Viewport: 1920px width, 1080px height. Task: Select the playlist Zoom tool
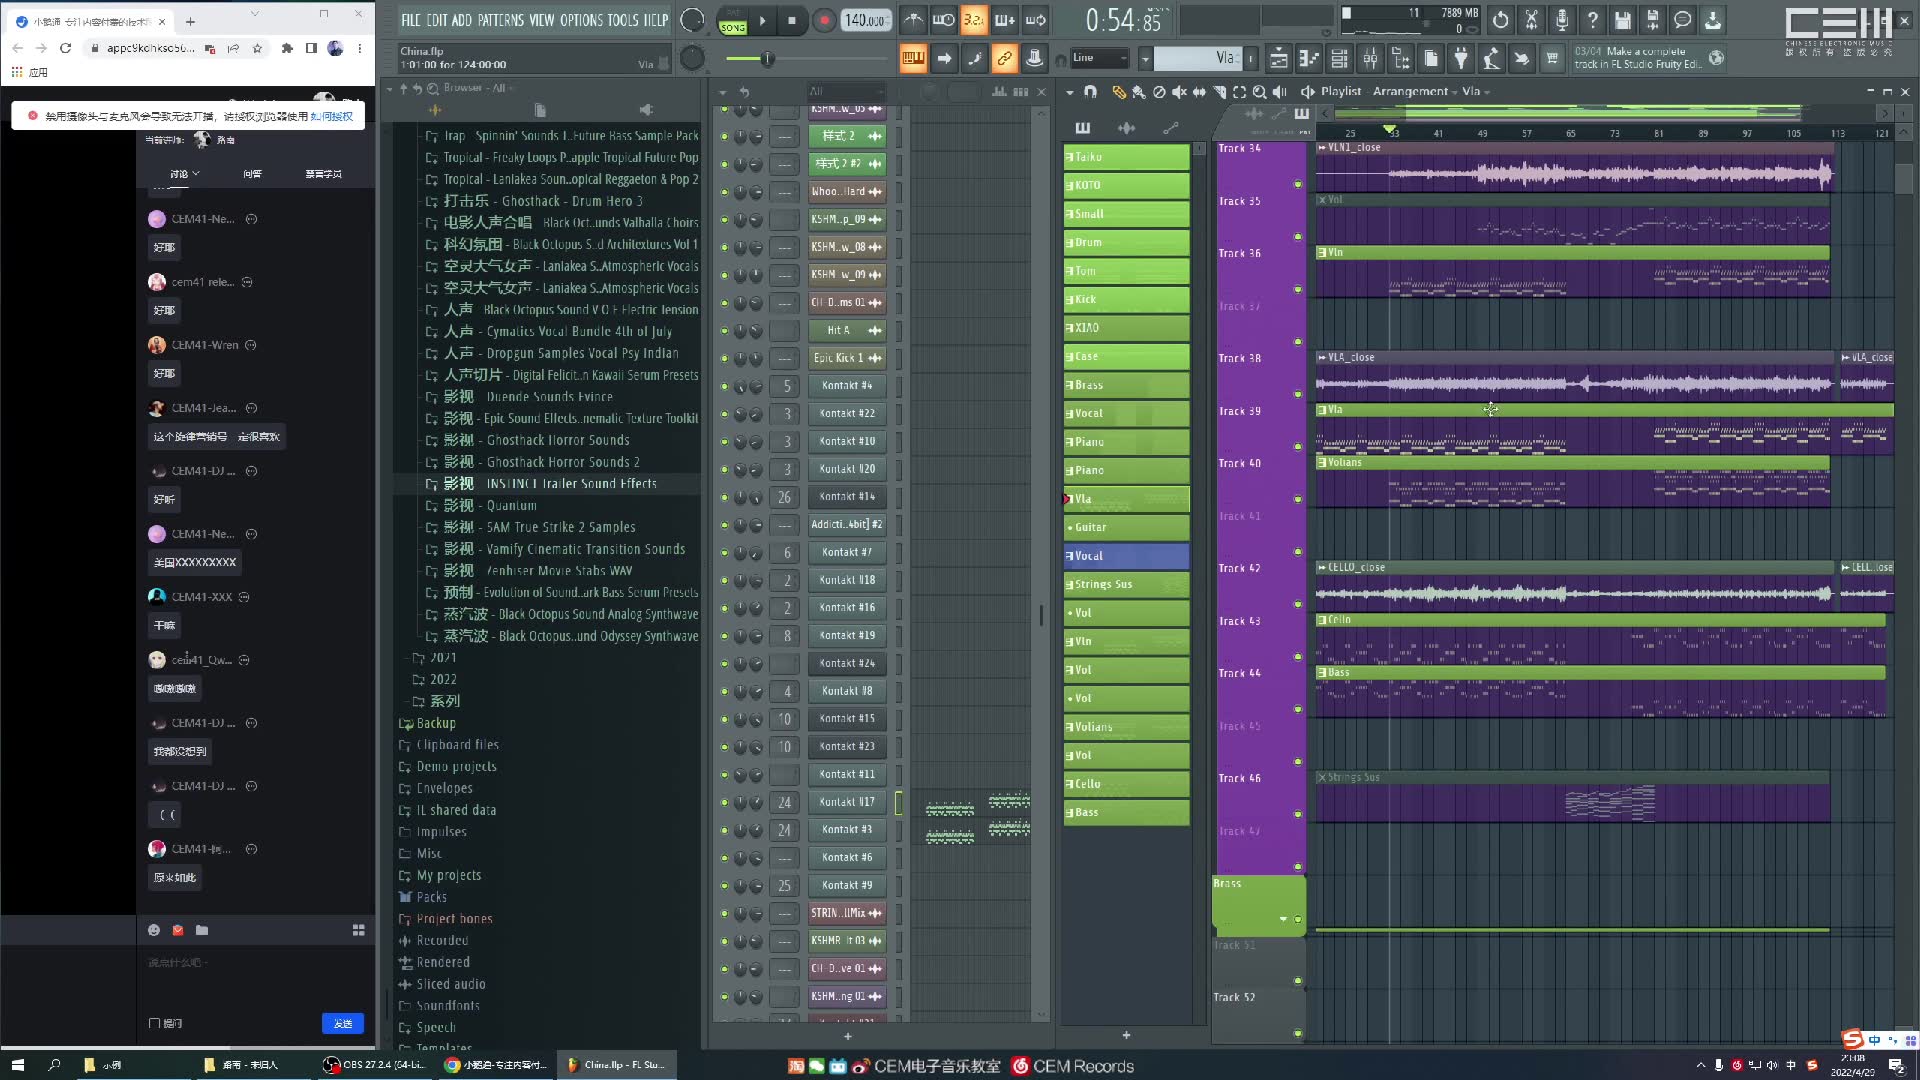tap(1260, 92)
